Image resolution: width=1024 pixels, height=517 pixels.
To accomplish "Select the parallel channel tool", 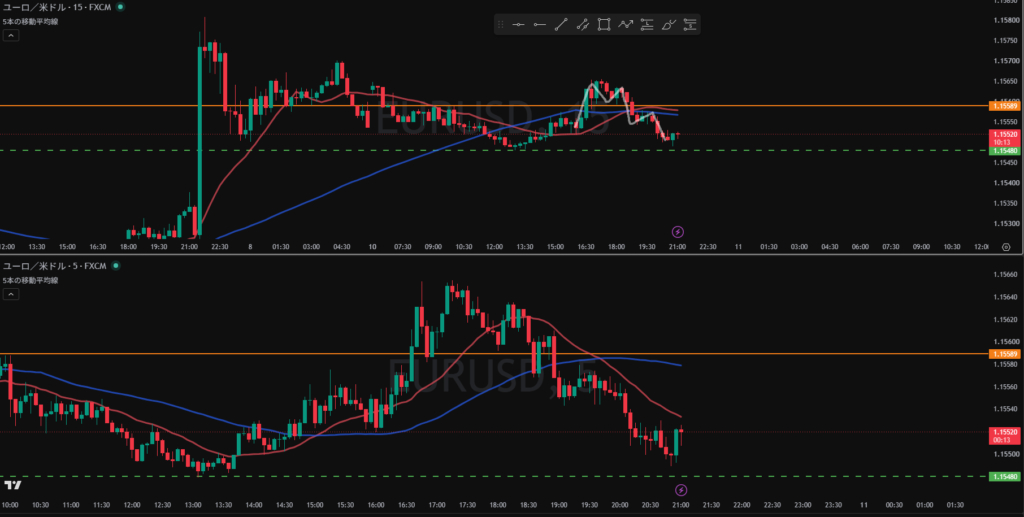I will pos(583,25).
